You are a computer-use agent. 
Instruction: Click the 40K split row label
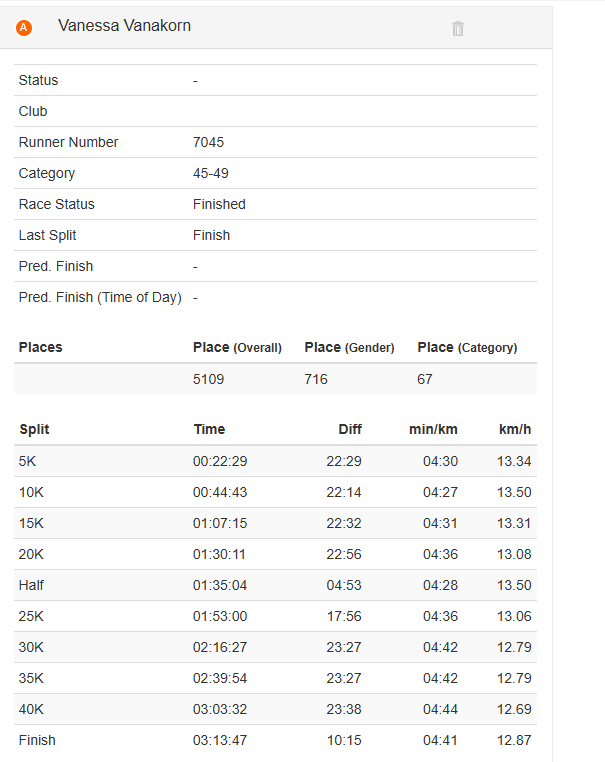point(31,709)
